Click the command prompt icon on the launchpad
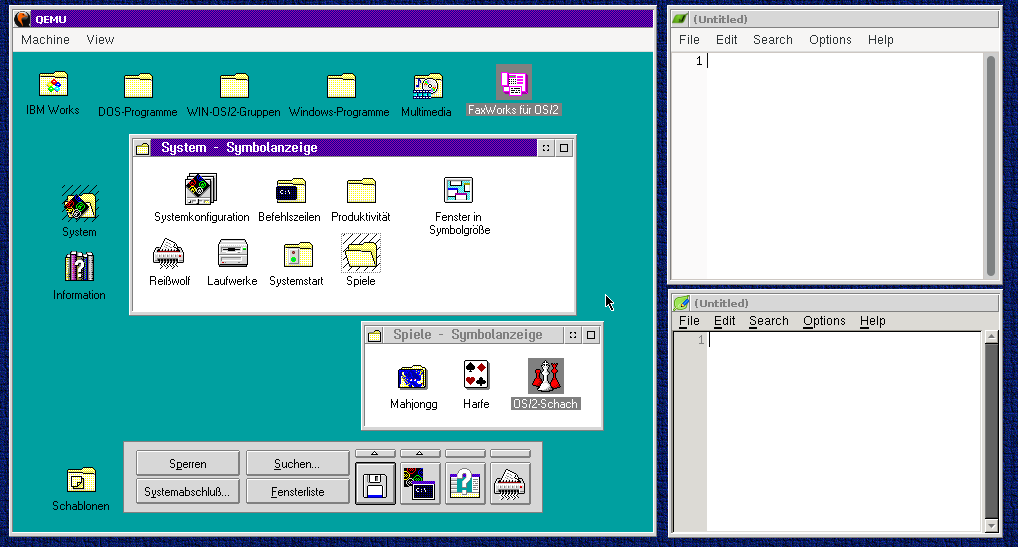Image resolution: width=1018 pixels, height=547 pixels. pos(420,484)
